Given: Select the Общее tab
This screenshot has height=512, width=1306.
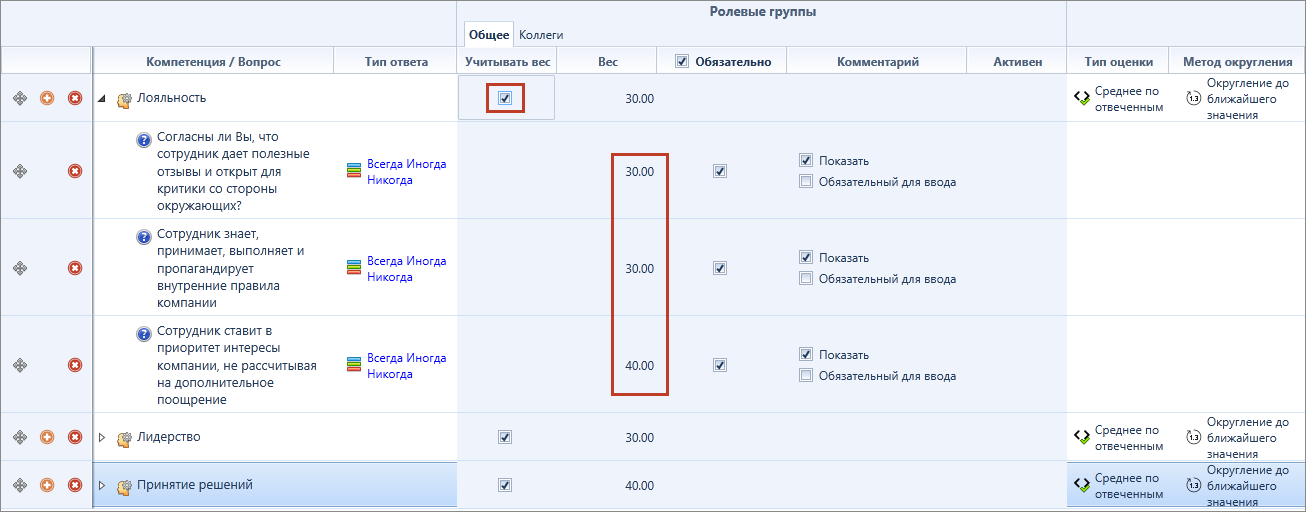Looking at the screenshot, I should pyautogui.click(x=489, y=35).
